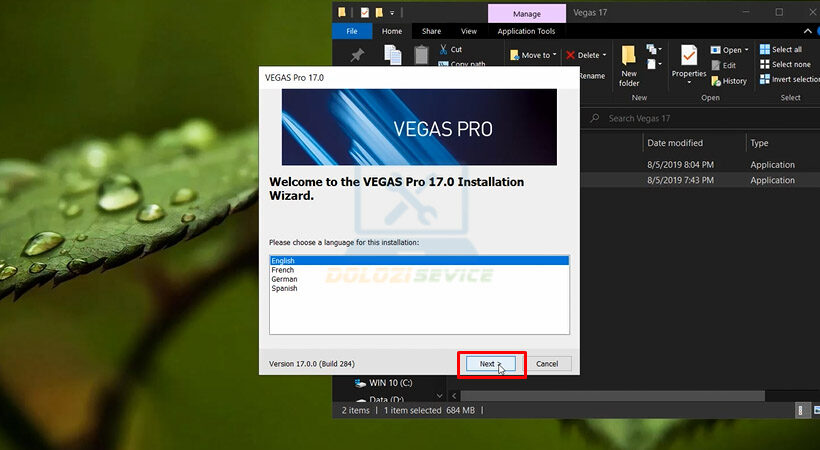Click the Select none icon
Screen dimensions: 820x450
(x=764, y=64)
